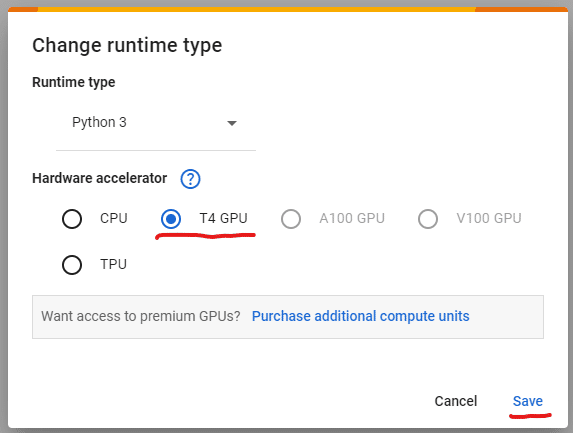Screen dimensions: 573x433
Task: Click the Runtime type heading text
Action: pos(74,82)
